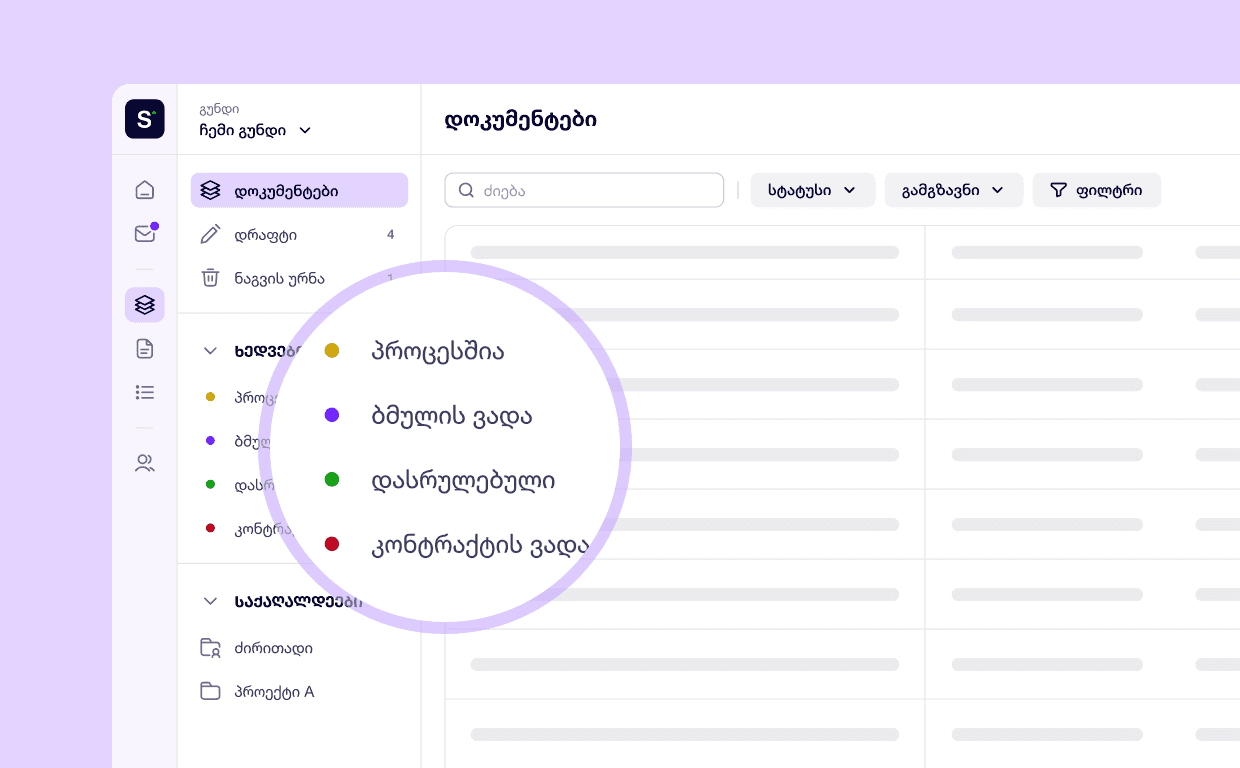Open the list icon in the rail
1240x768 pixels.
(x=145, y=393)
